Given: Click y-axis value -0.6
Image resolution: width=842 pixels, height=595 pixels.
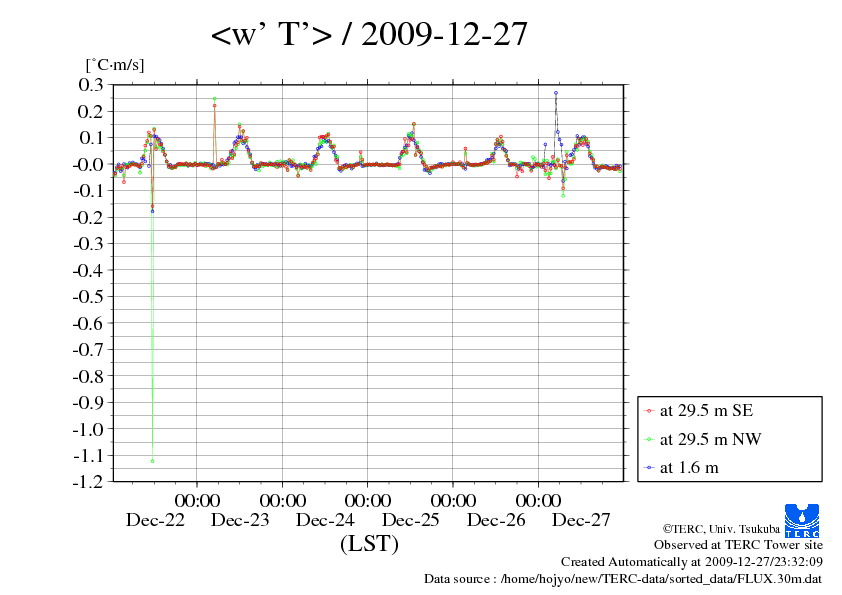Looking at the screenshot, I should (88, 323).
